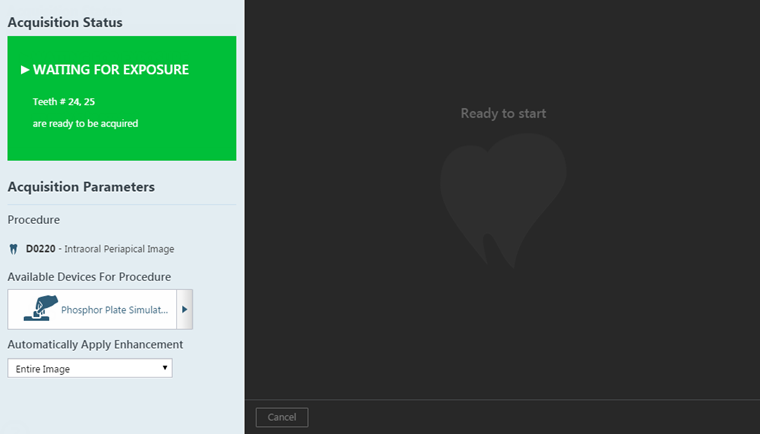Image resolution: width=760 pixels, height=434 pixels.
Task: Click the Teeth # 24, 25 text
Action: coord(64,102)
